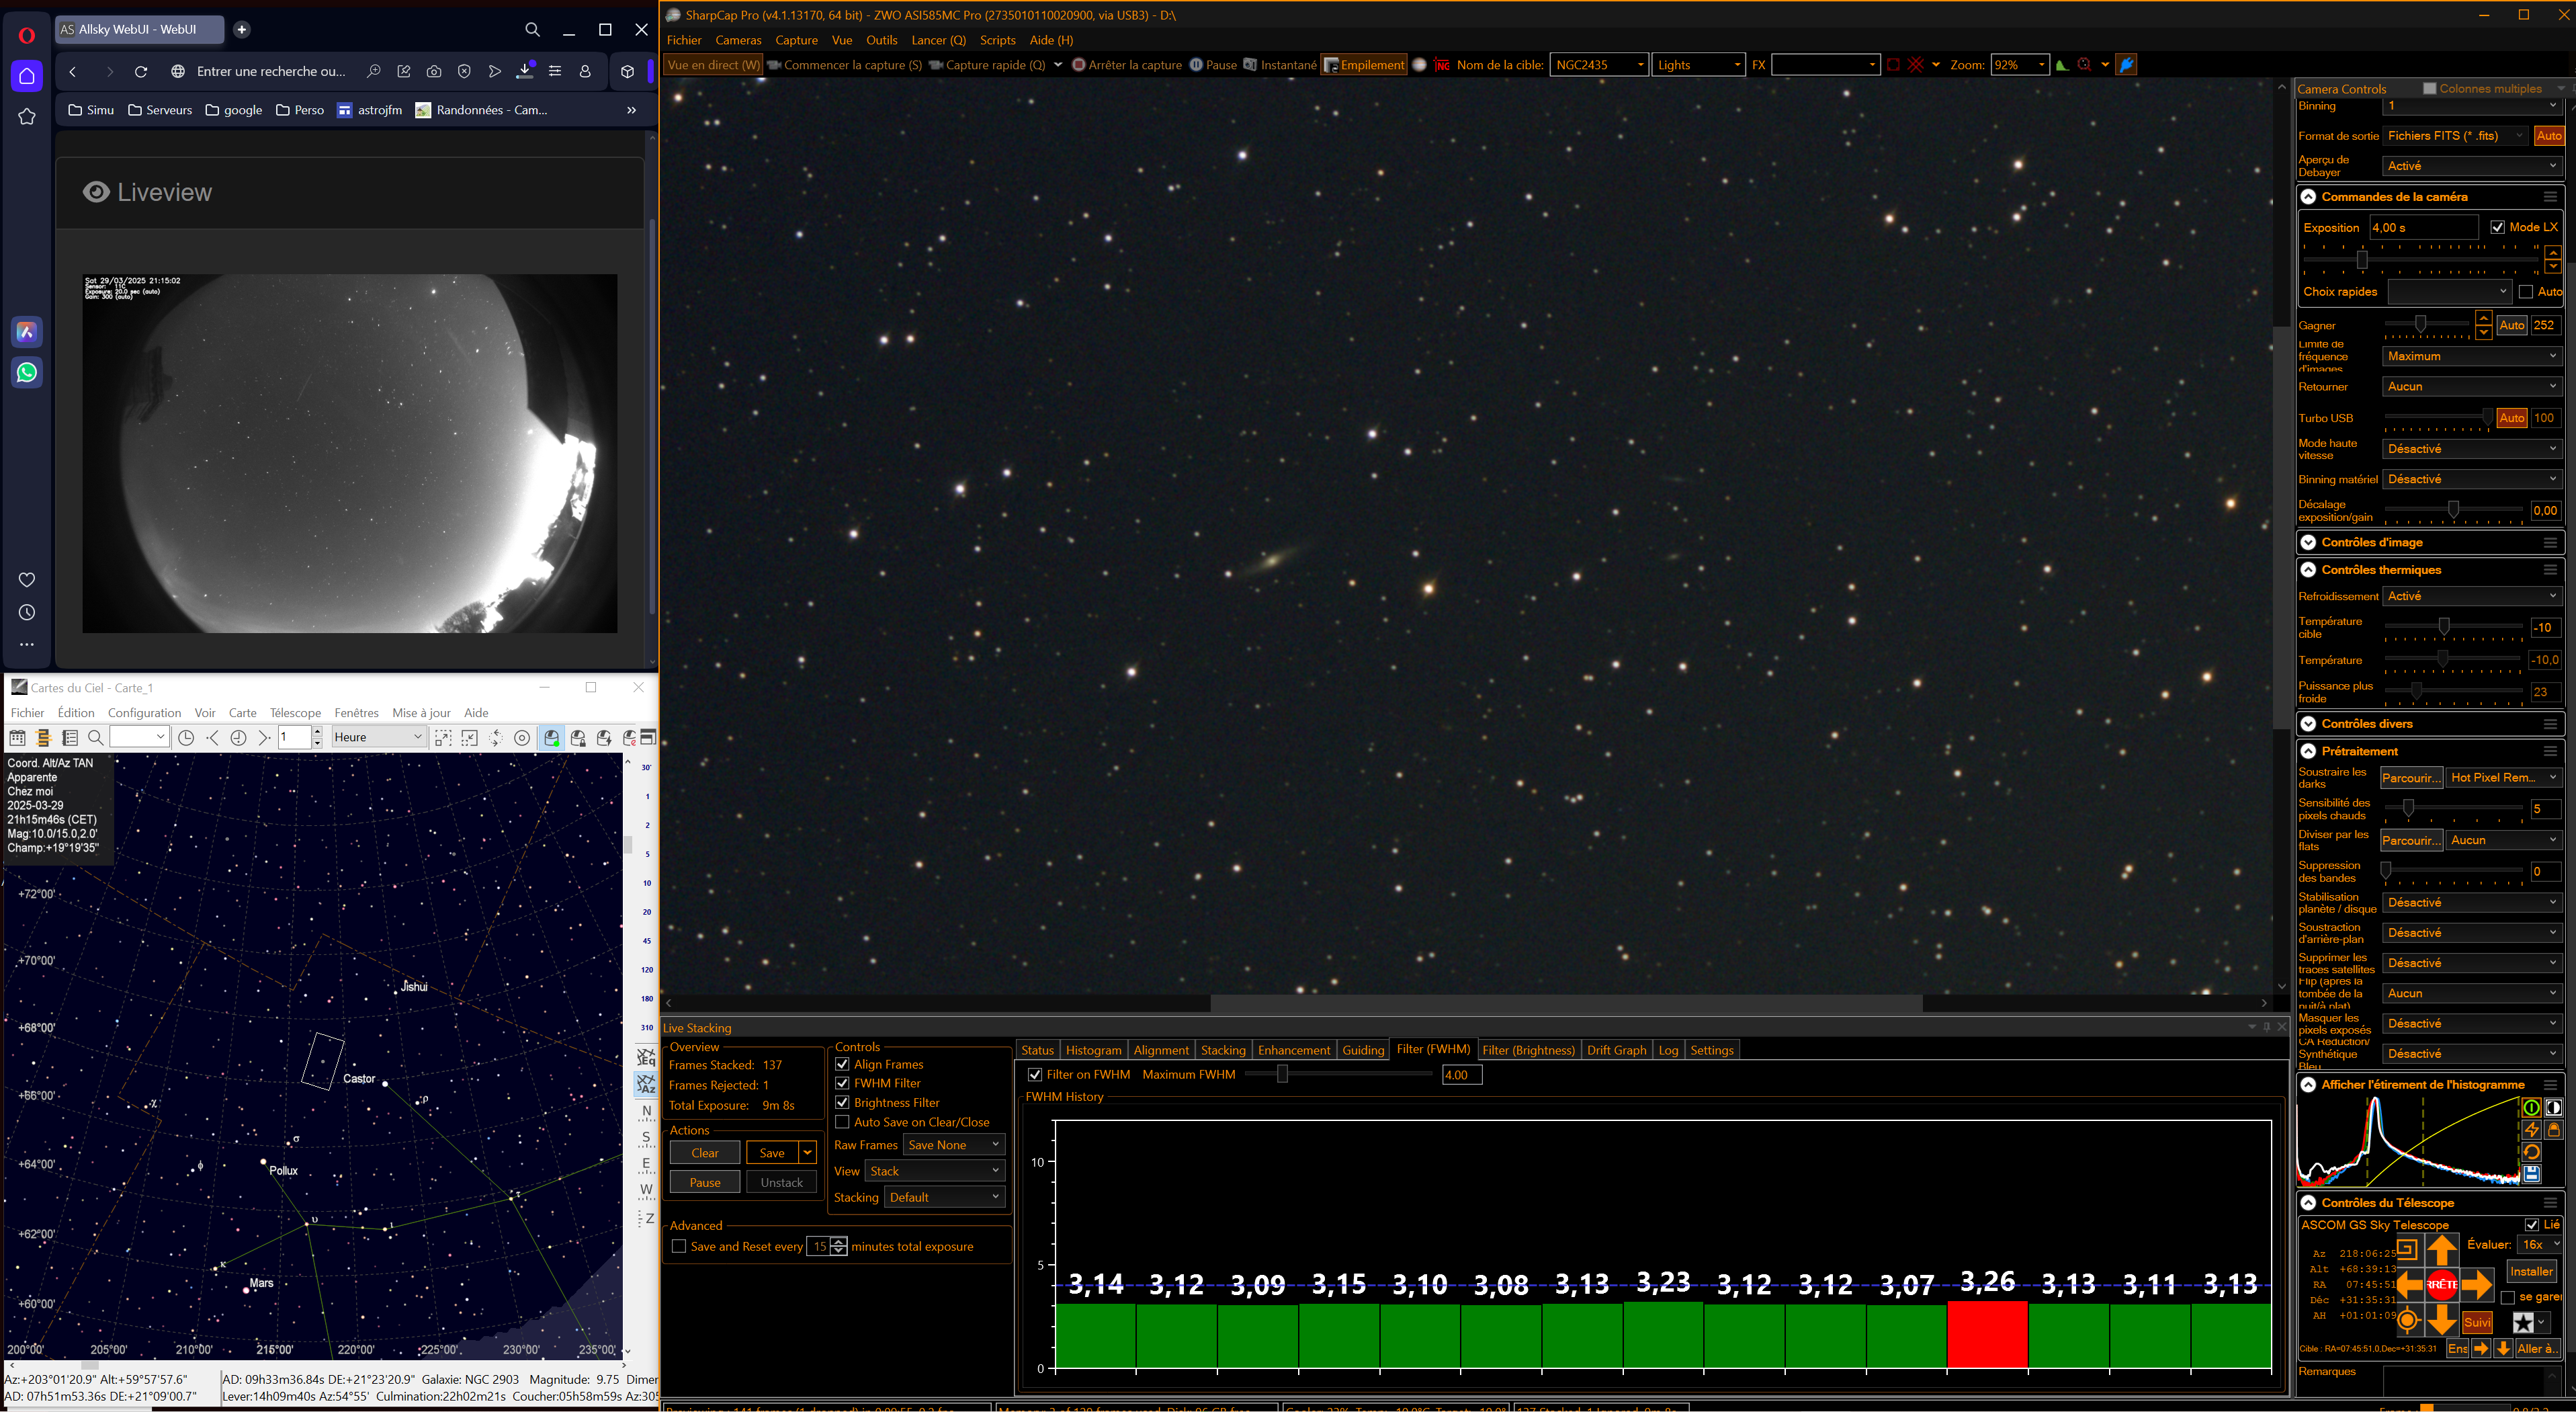The image size is (2576, 1412).
Task: Click the orange target recenter icon
Action: click(x=2408, y=1321)
